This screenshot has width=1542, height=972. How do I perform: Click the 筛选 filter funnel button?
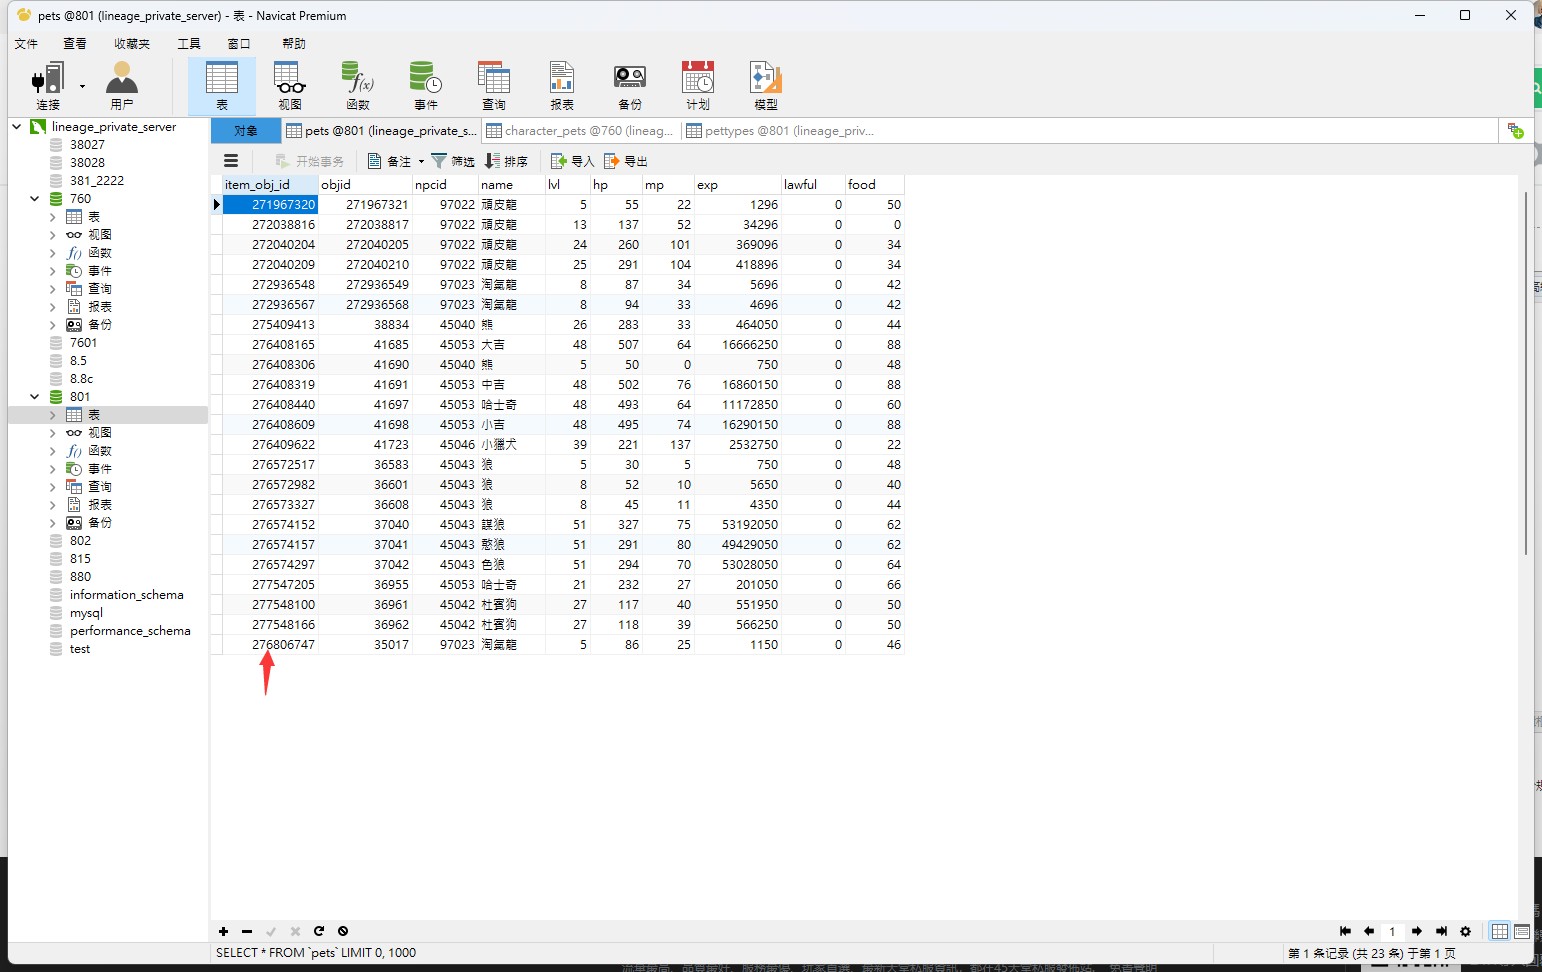pyautogui.click(x=453, y=161)
